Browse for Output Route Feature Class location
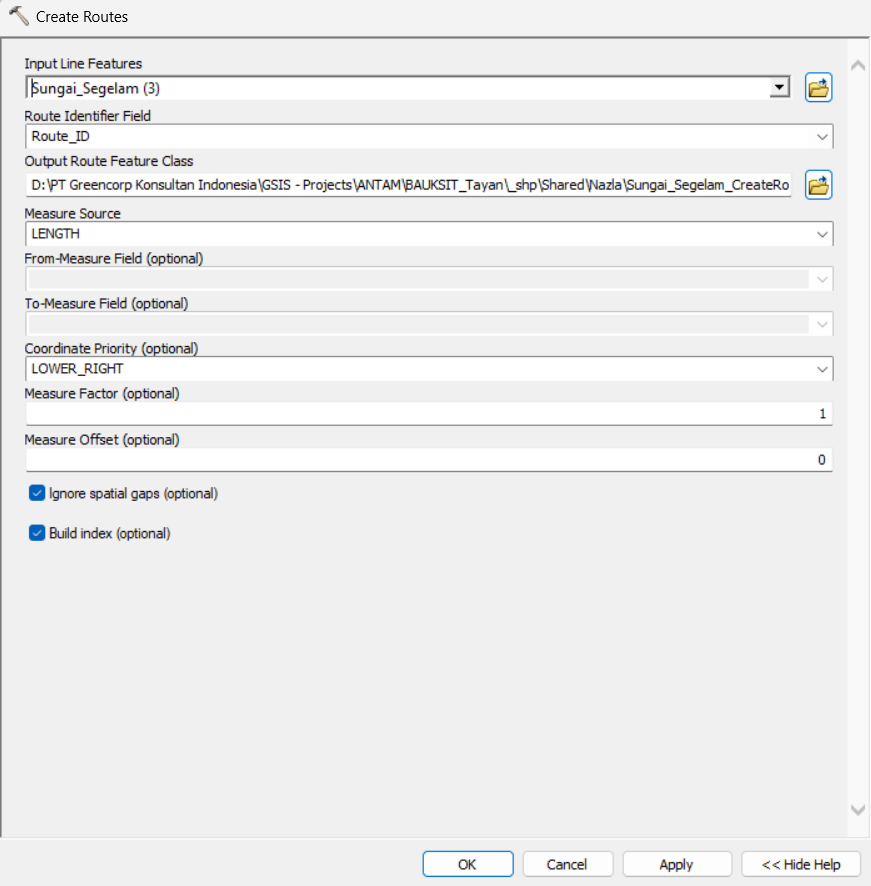 click(x=818, y=185)
